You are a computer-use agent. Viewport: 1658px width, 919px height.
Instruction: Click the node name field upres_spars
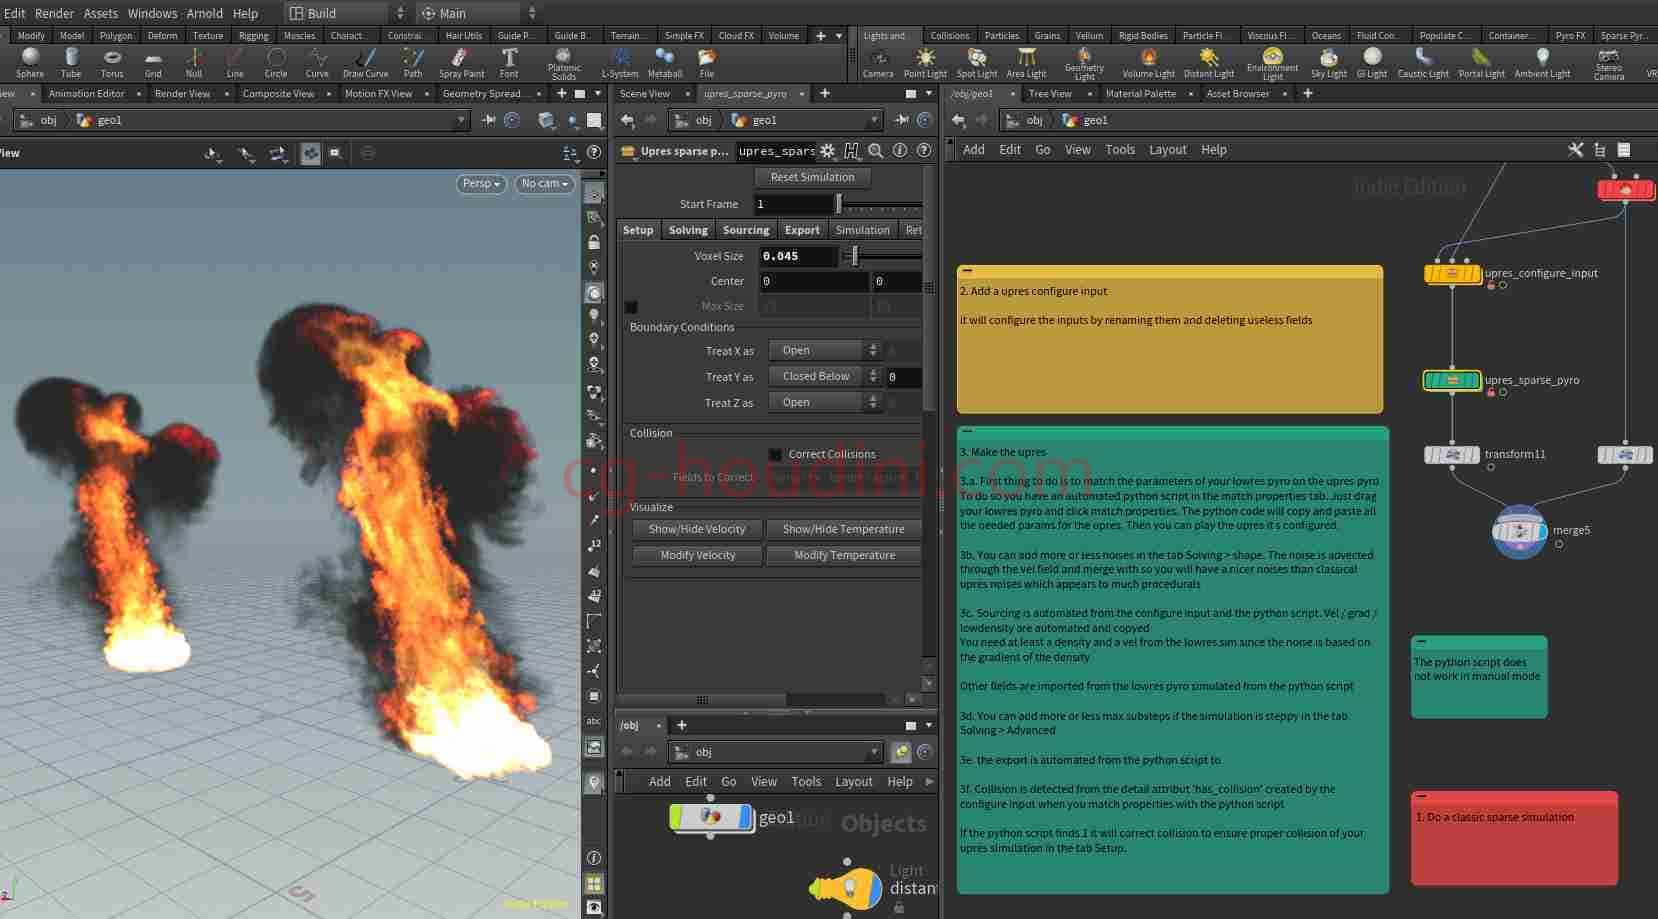point(776,151)
